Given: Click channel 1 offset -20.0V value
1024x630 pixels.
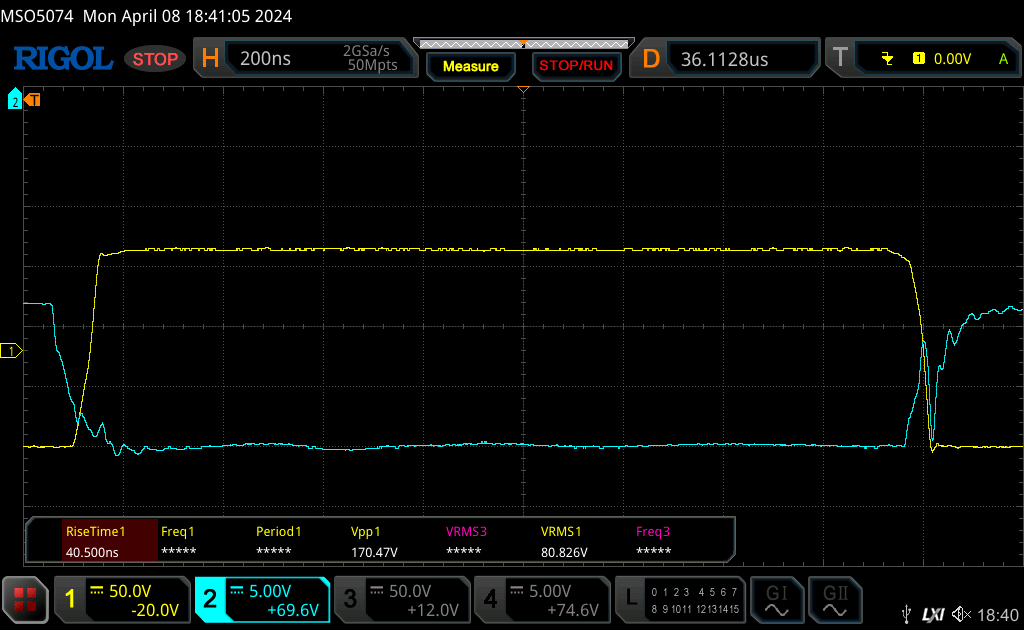Looking at the screenshot, I should [x=155, y=610].
